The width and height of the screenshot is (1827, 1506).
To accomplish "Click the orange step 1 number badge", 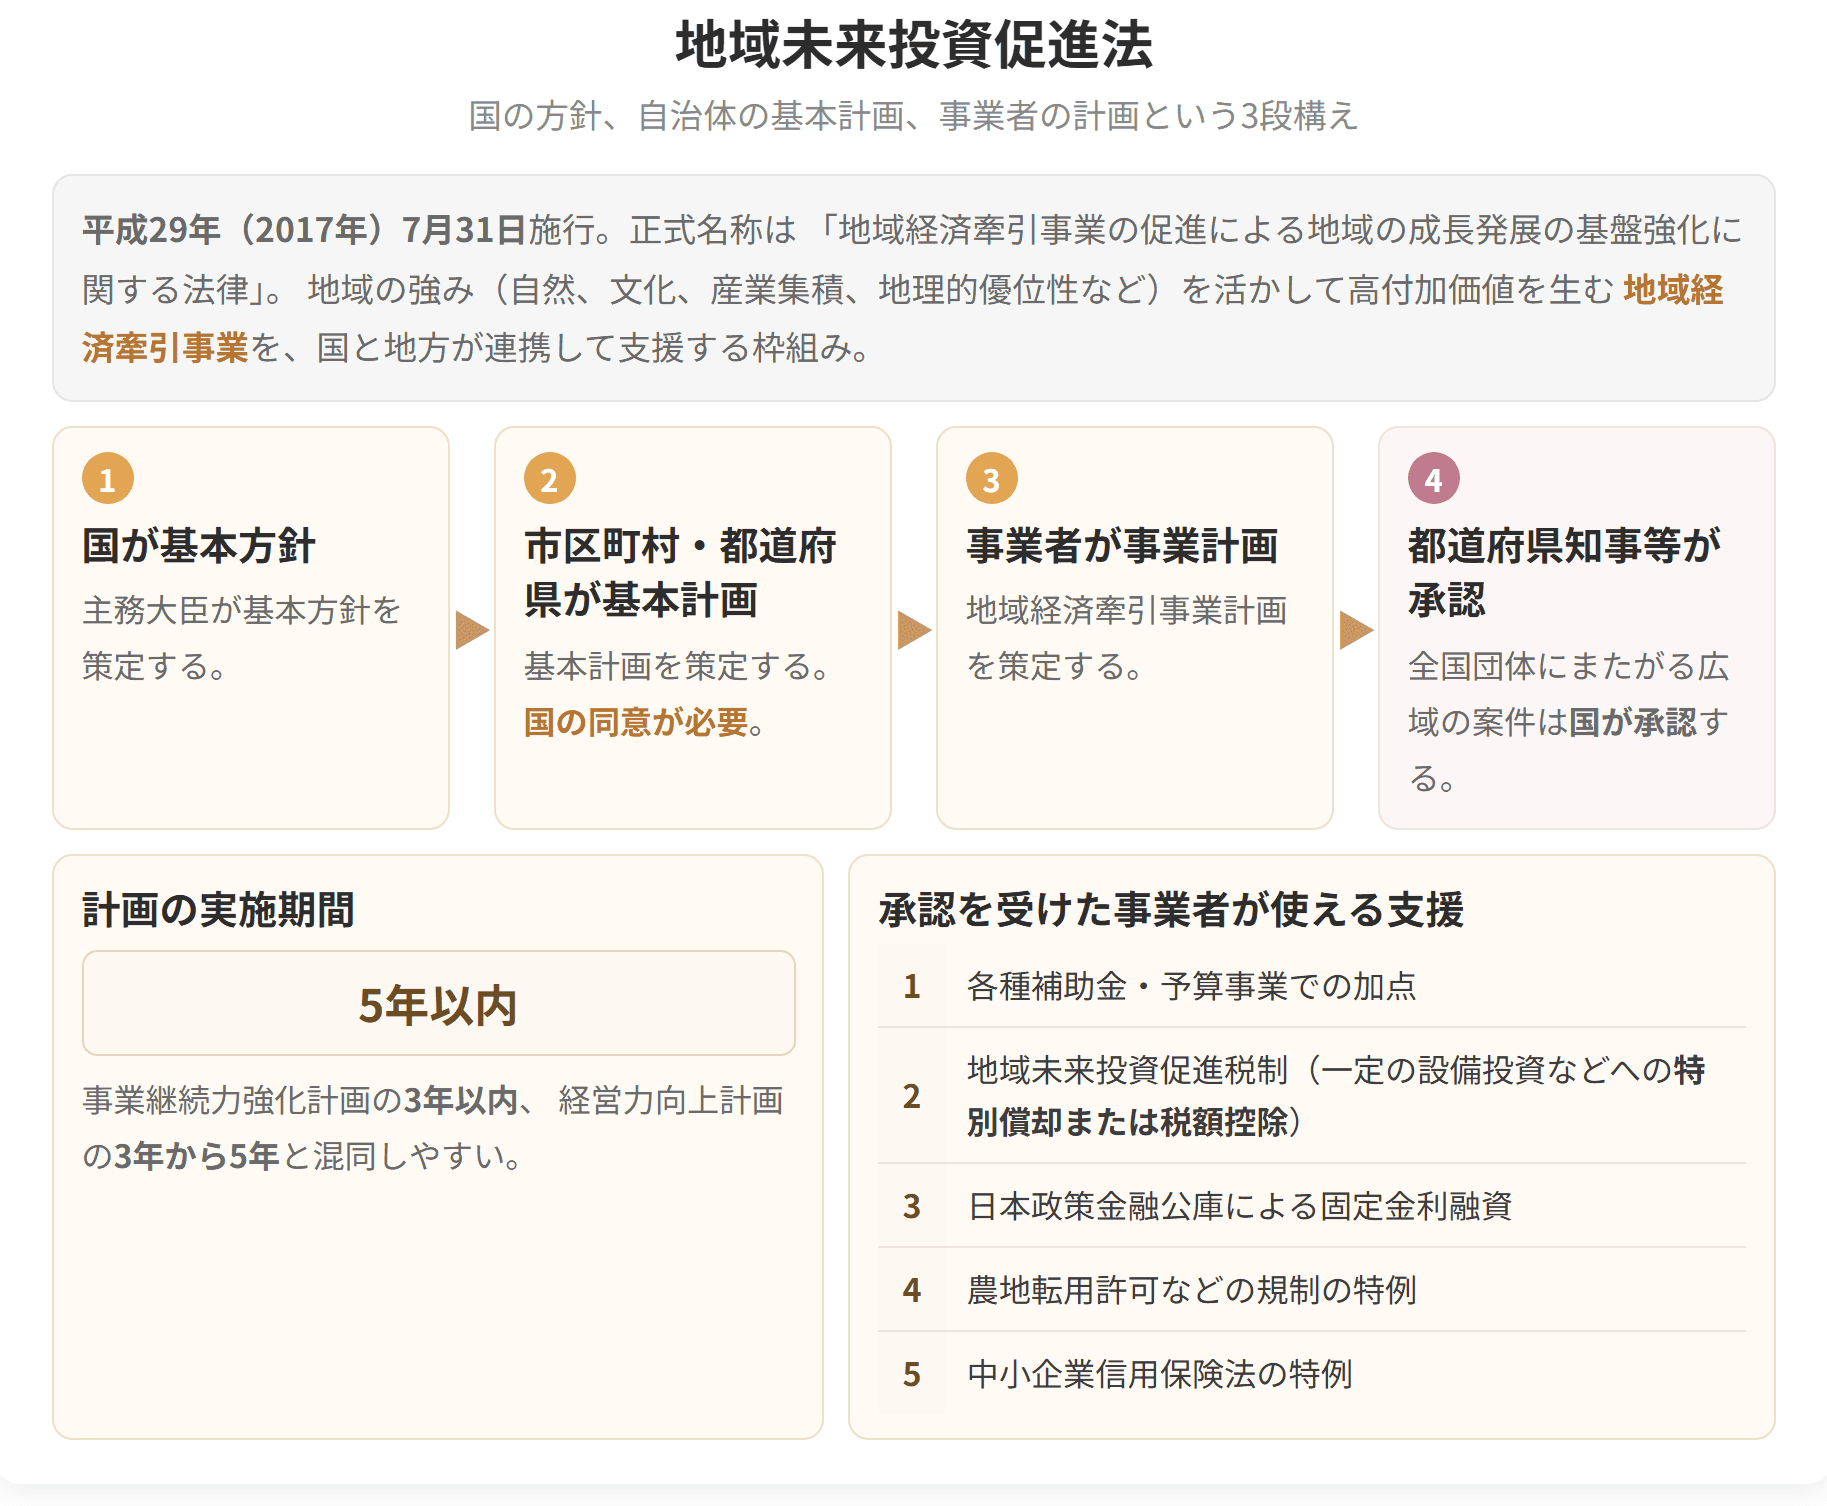I will (108, 478).
